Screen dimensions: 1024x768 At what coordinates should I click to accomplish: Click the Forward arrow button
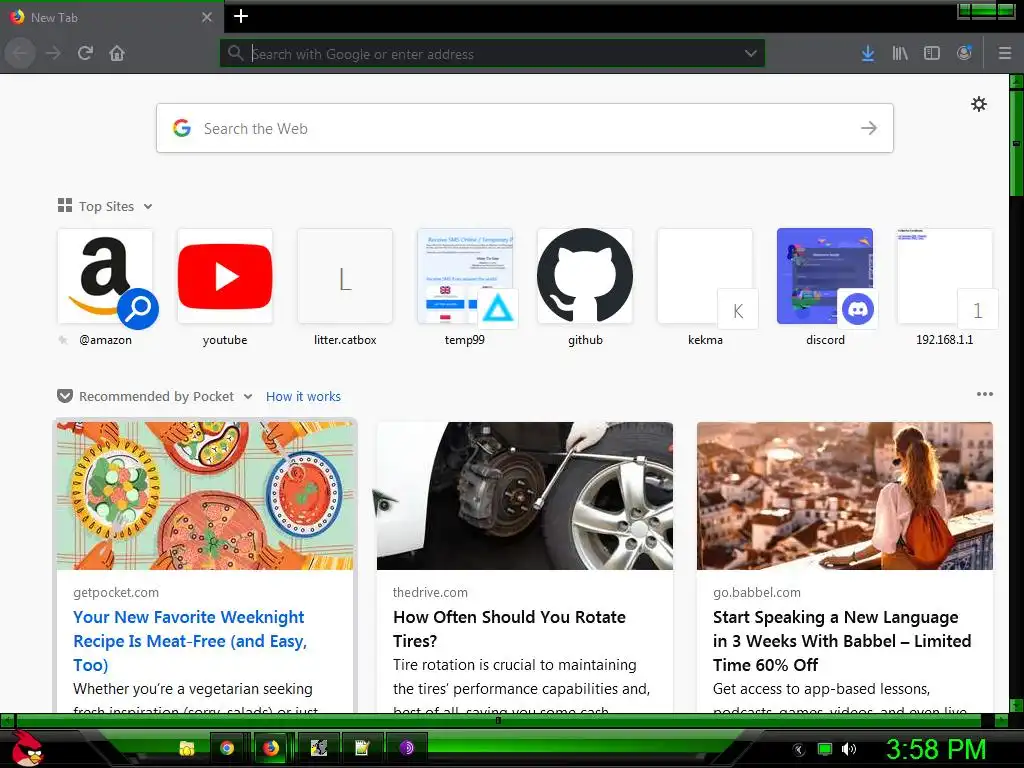tap(54, 53)
